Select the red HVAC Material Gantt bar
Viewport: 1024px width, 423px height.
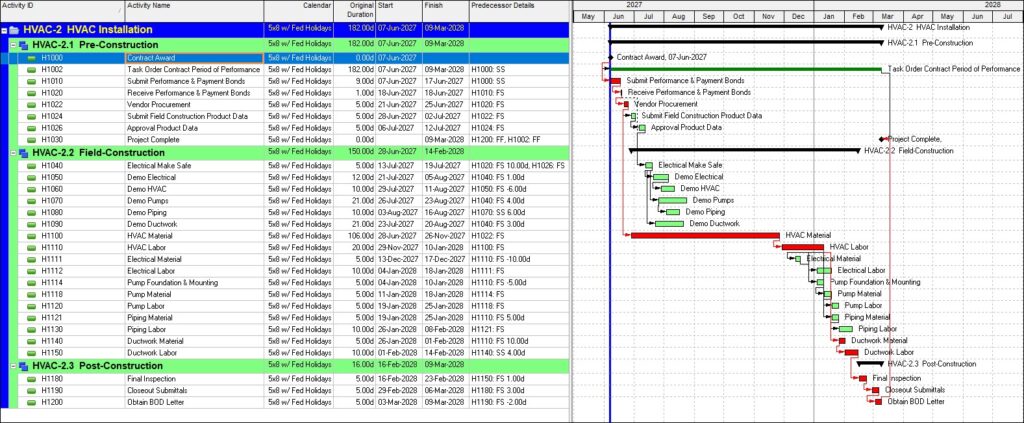pyautogui.click(x=705, y=235)
